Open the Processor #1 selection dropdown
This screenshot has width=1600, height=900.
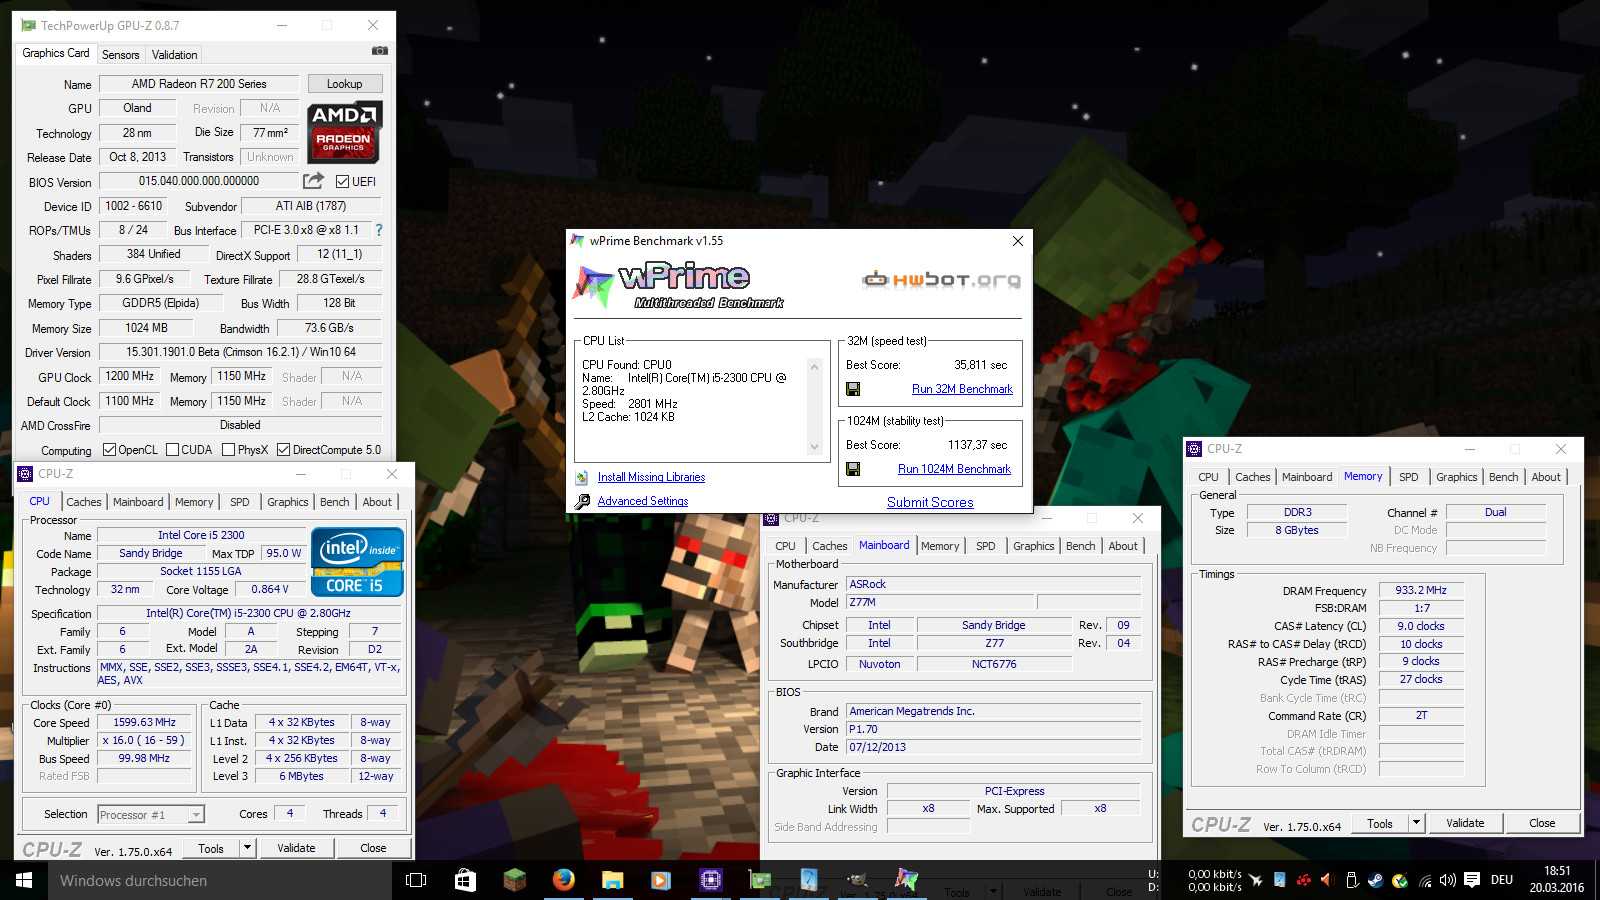click(x=196, y=815)
